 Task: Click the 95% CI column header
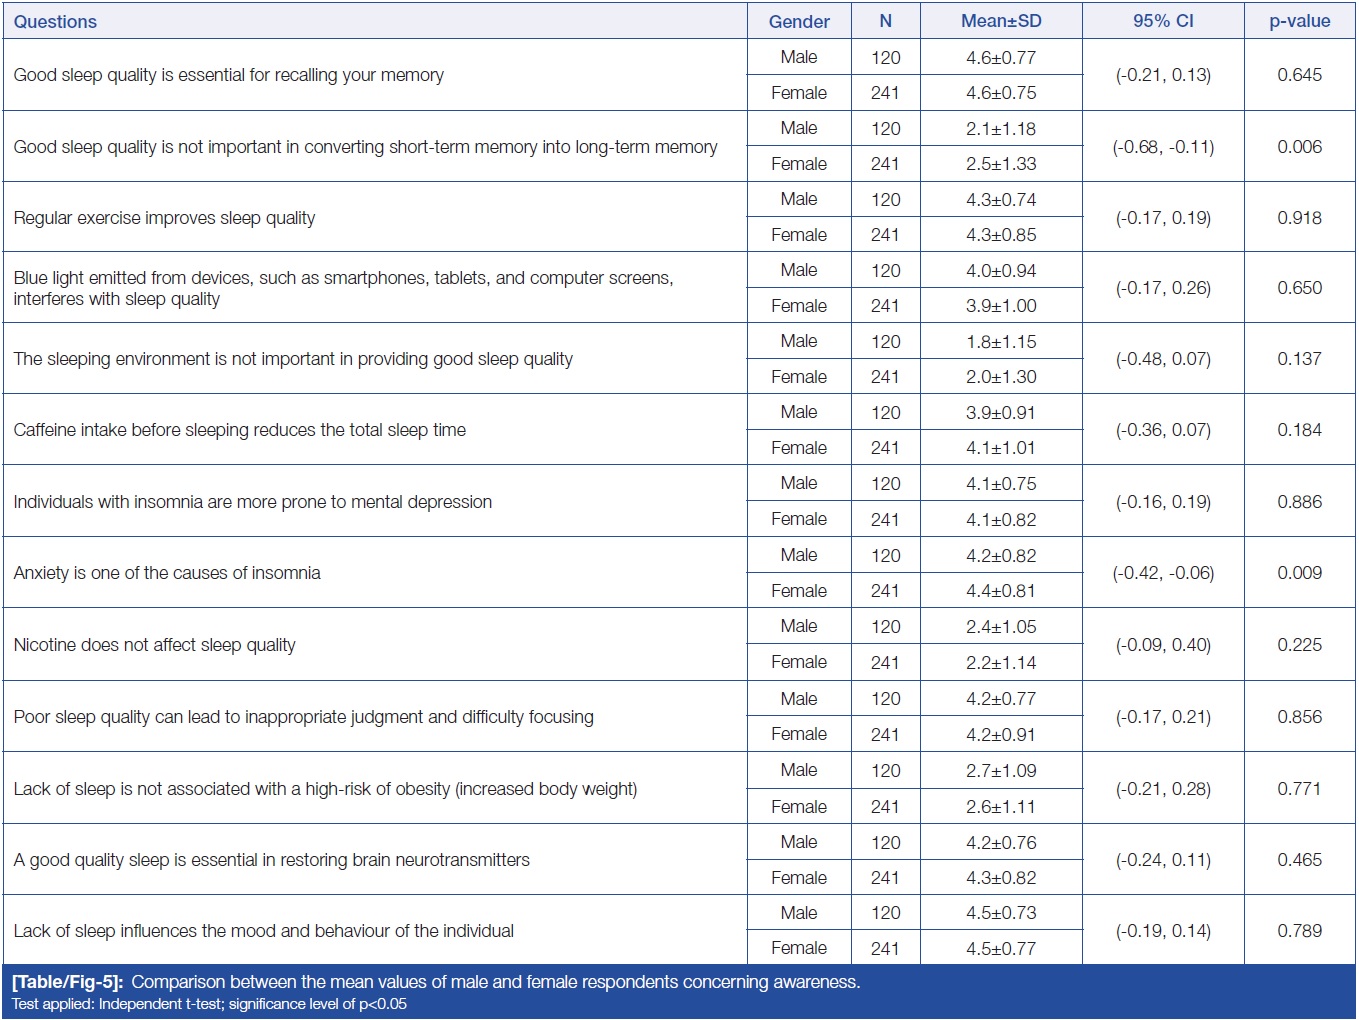pyautogui.click(x=1162, y=21)
